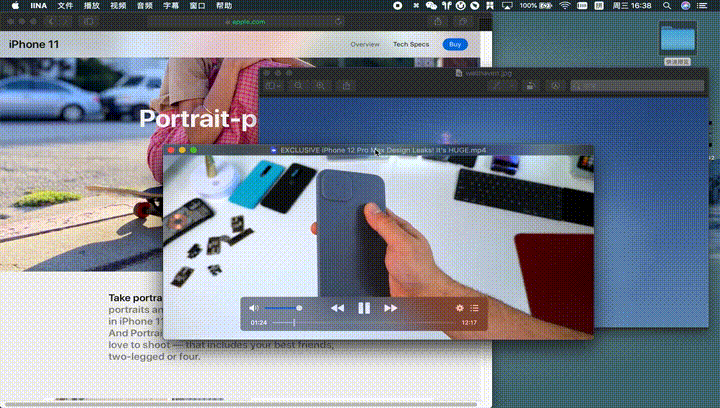Click Safari's share button
The height and width of the screenshot is (408, 720).
[438, 22]
